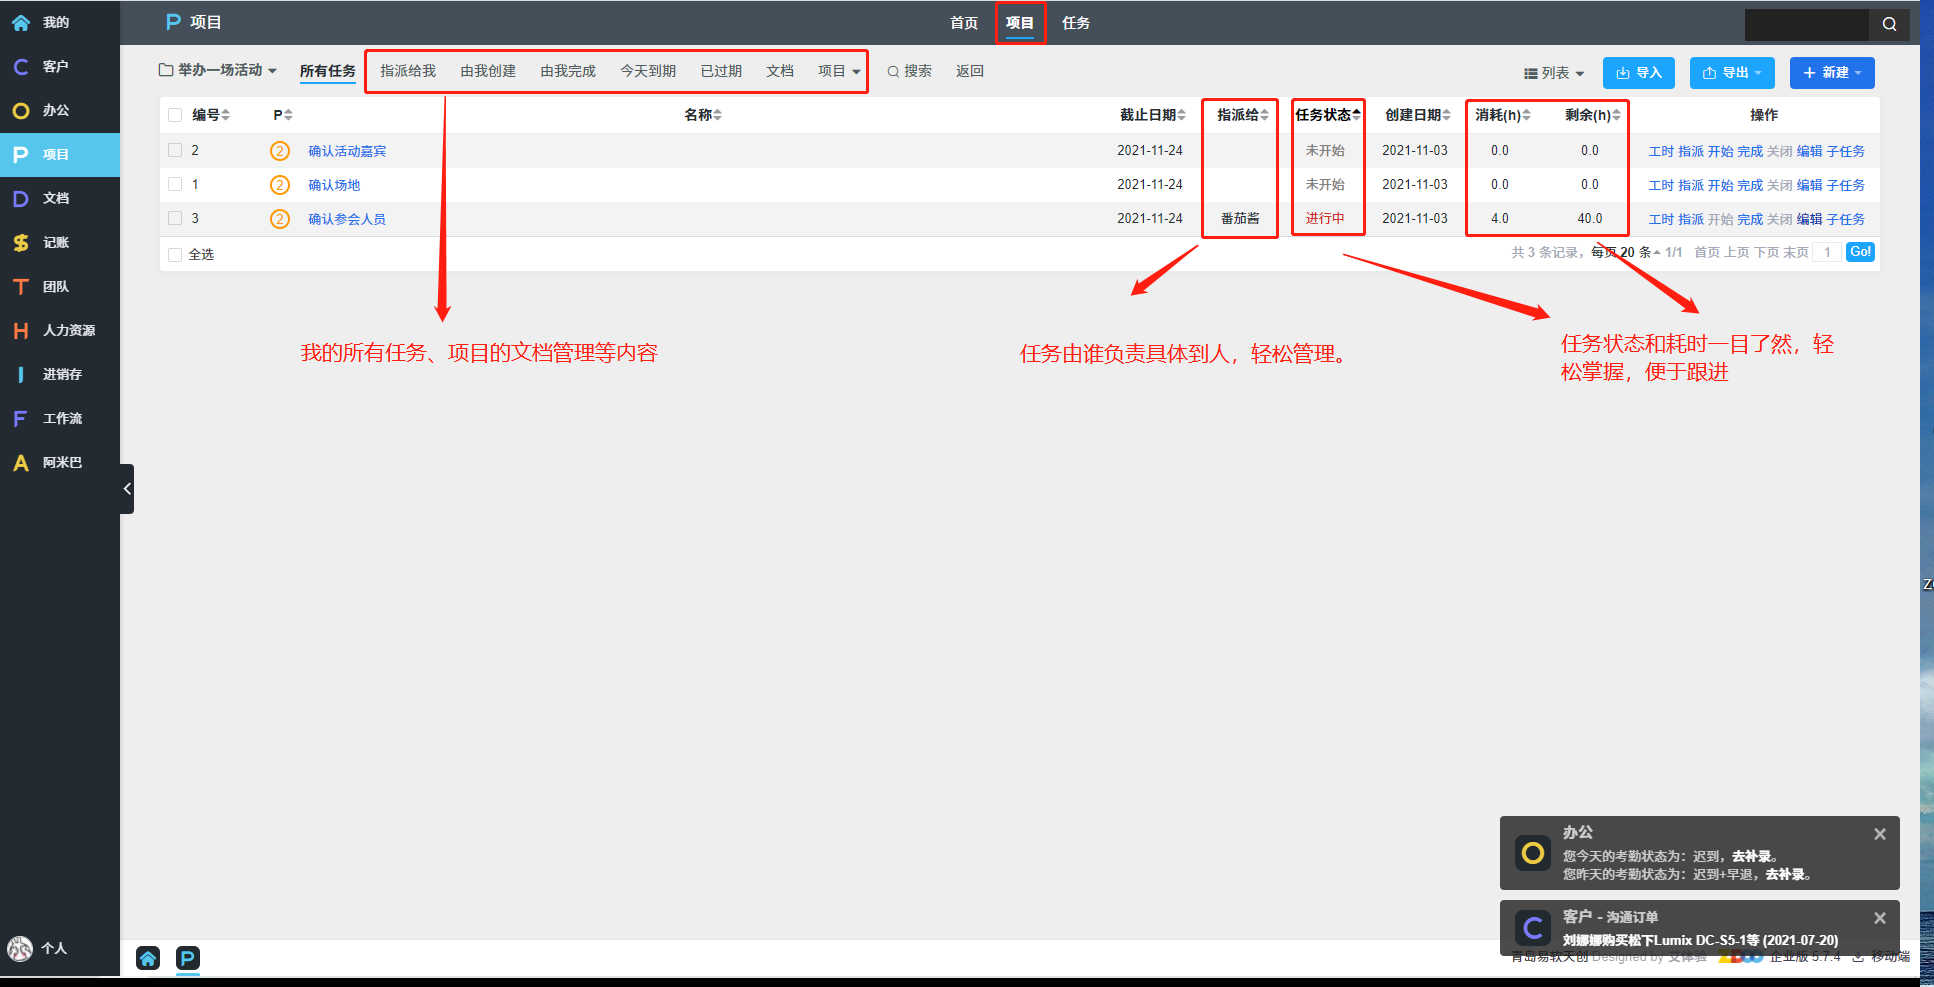Open the 阿米巴 module icon
This screenshot has width=1934, height=987.
tap(20, 462)
